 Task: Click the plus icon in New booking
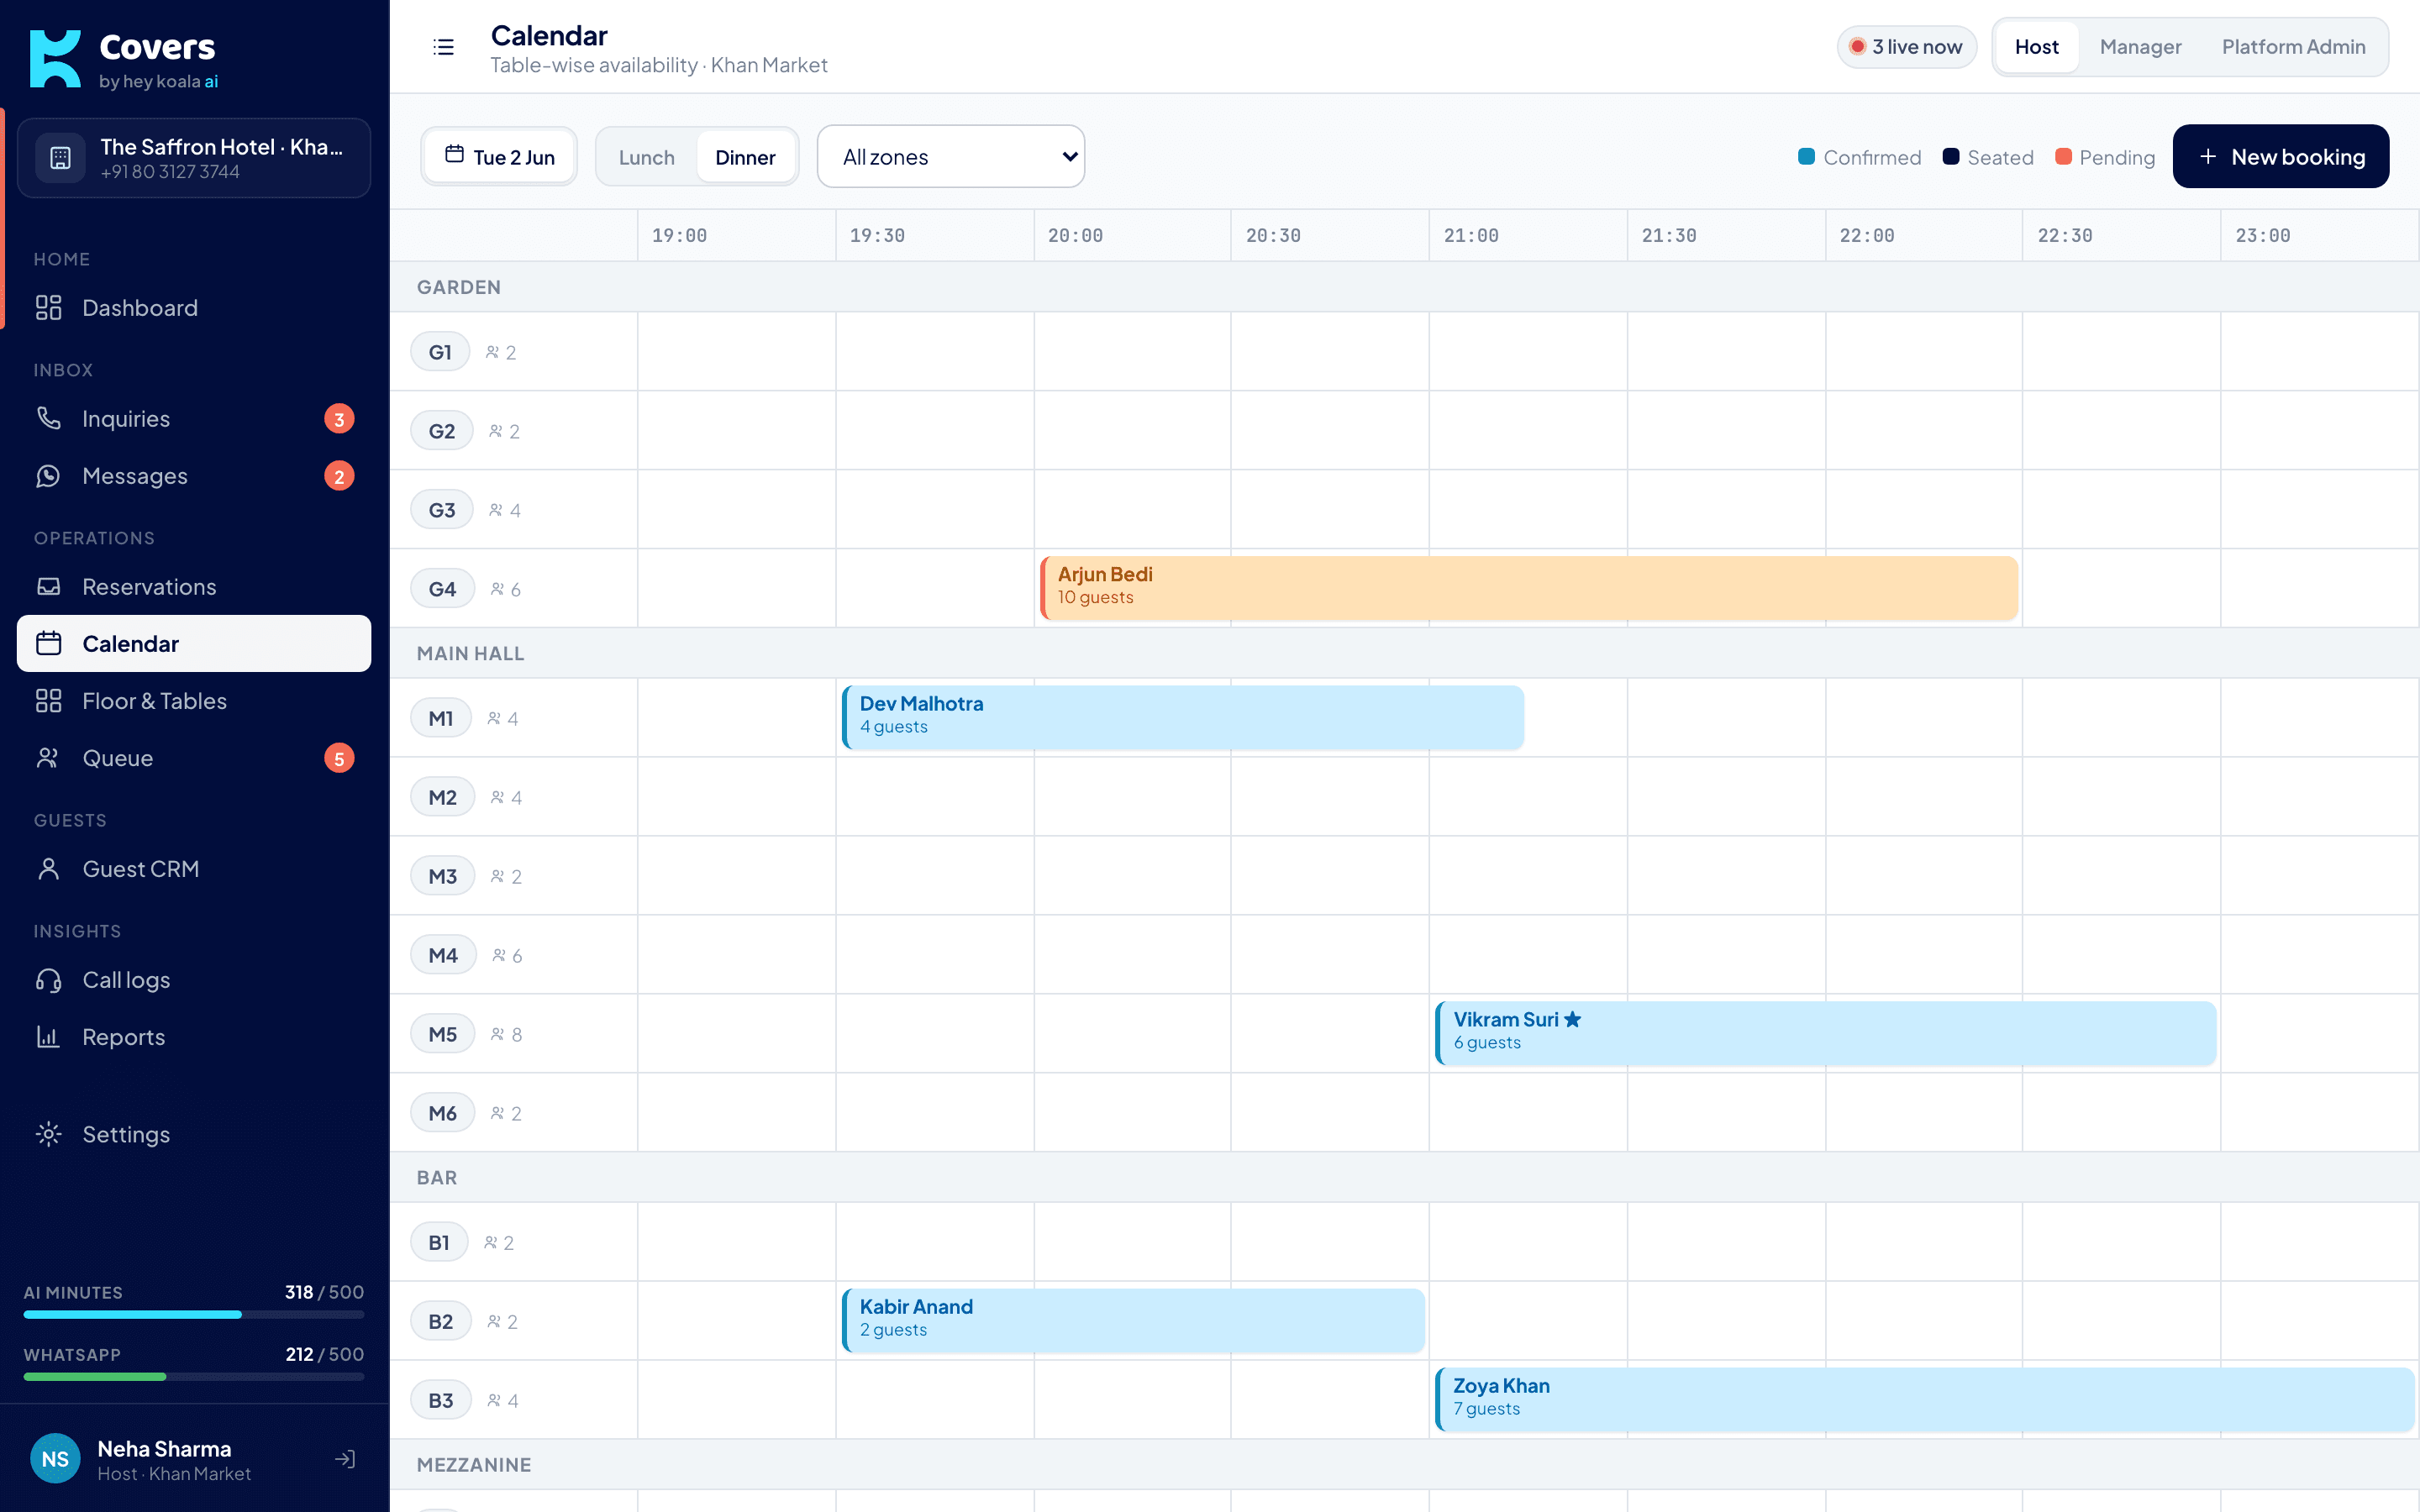click(2208, 157)
